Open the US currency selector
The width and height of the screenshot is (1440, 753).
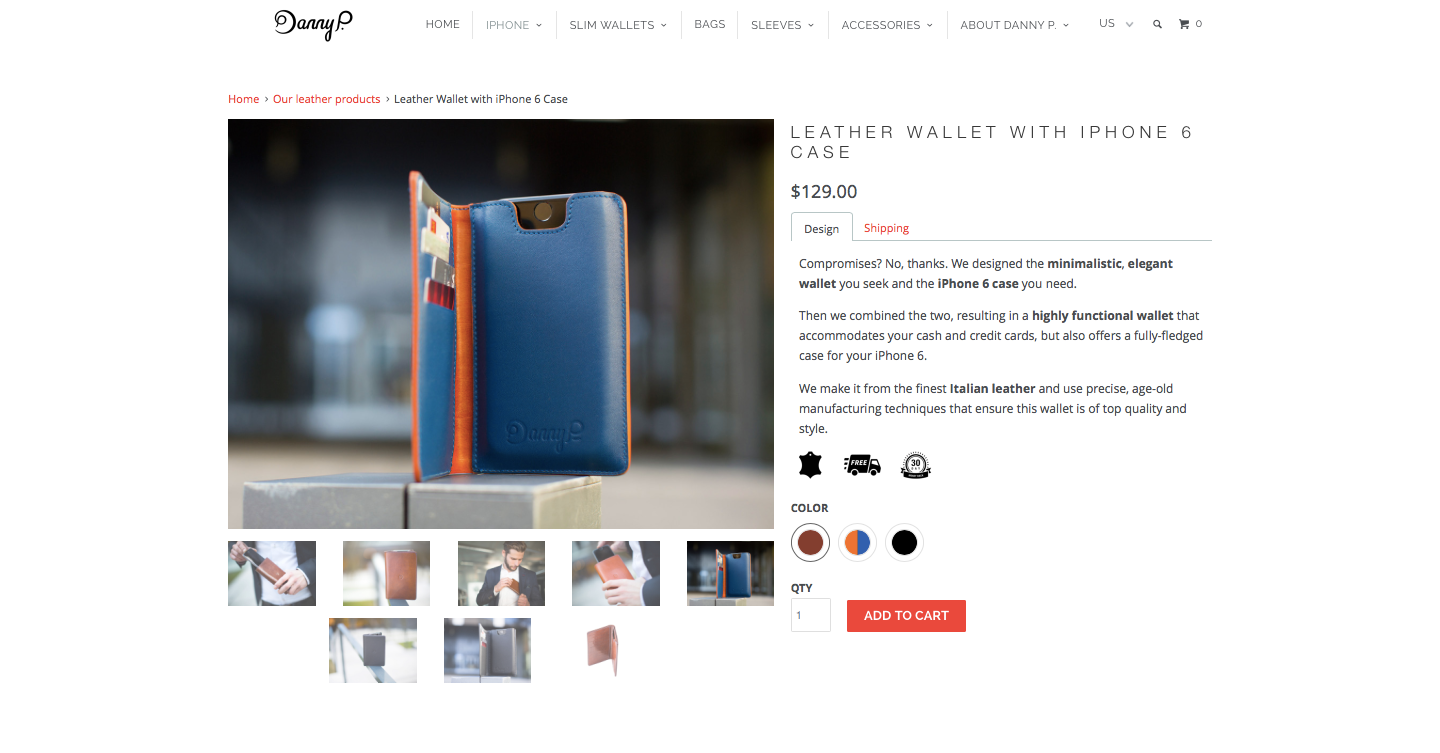[x=1116, y=24]
